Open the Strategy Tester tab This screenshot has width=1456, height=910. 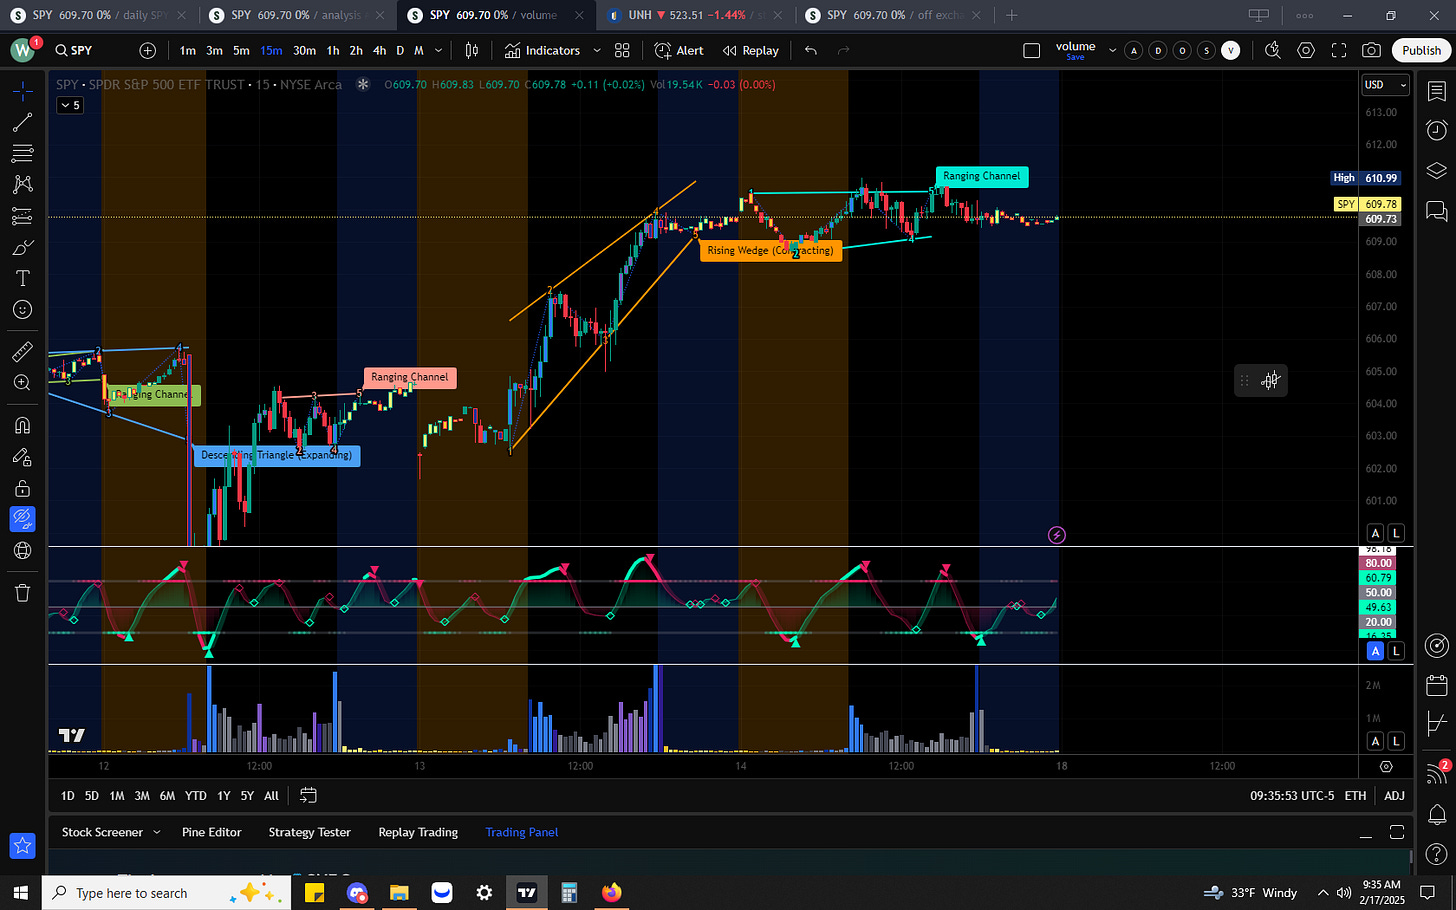pos(309,832)
